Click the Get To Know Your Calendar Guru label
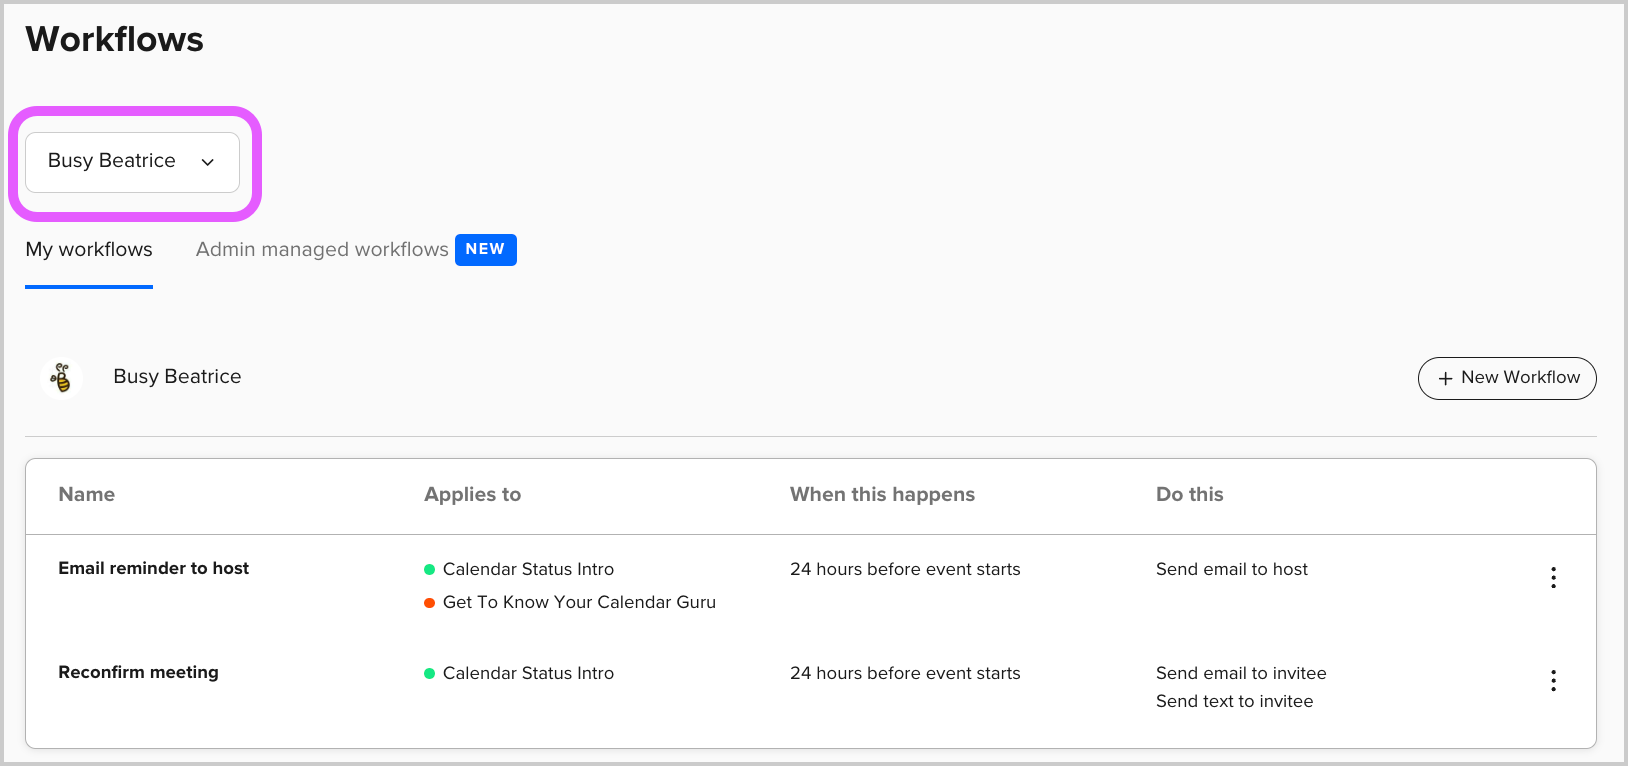This screenshot has height=766, width=1628. point(579,602)
